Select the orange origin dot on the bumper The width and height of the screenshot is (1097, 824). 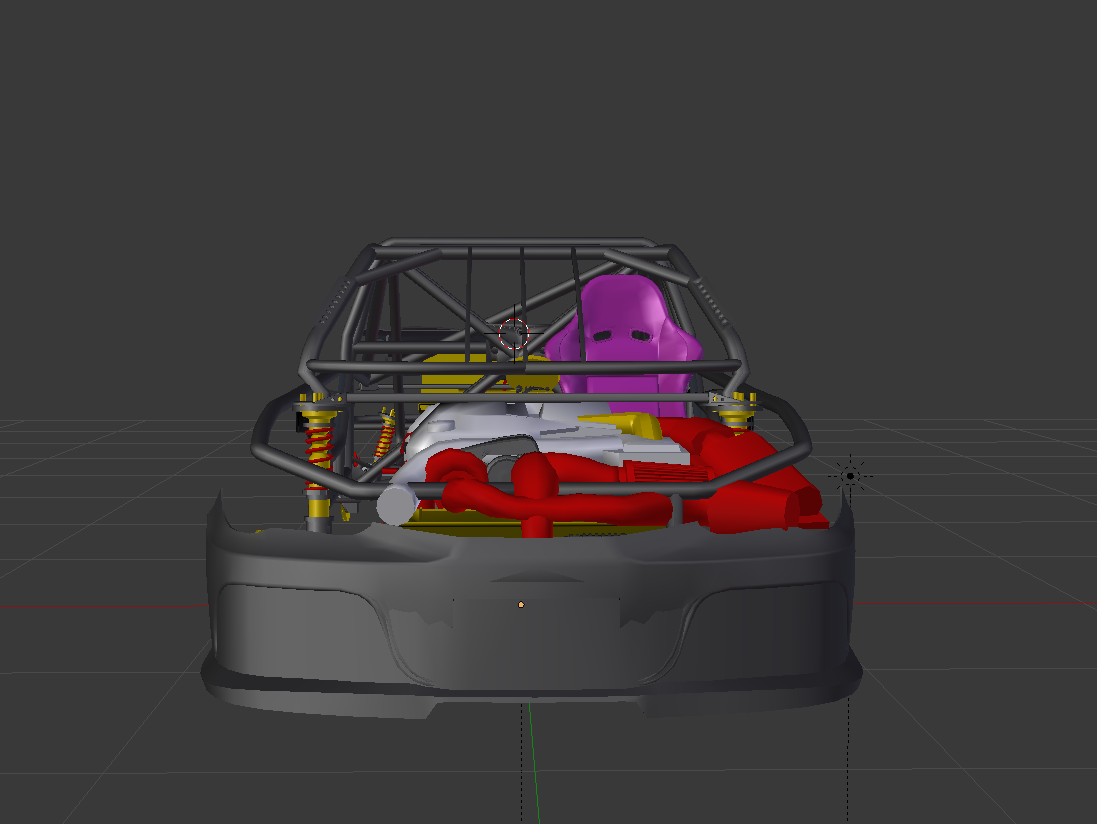click(521, 604)
